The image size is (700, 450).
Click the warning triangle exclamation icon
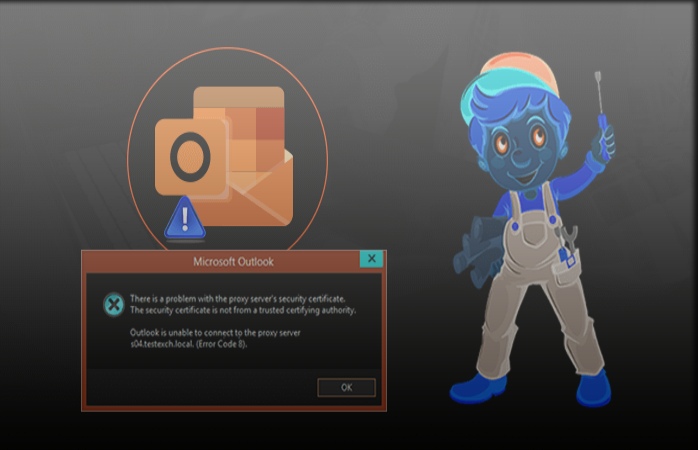pyautogui.click(x=185, y=218)
